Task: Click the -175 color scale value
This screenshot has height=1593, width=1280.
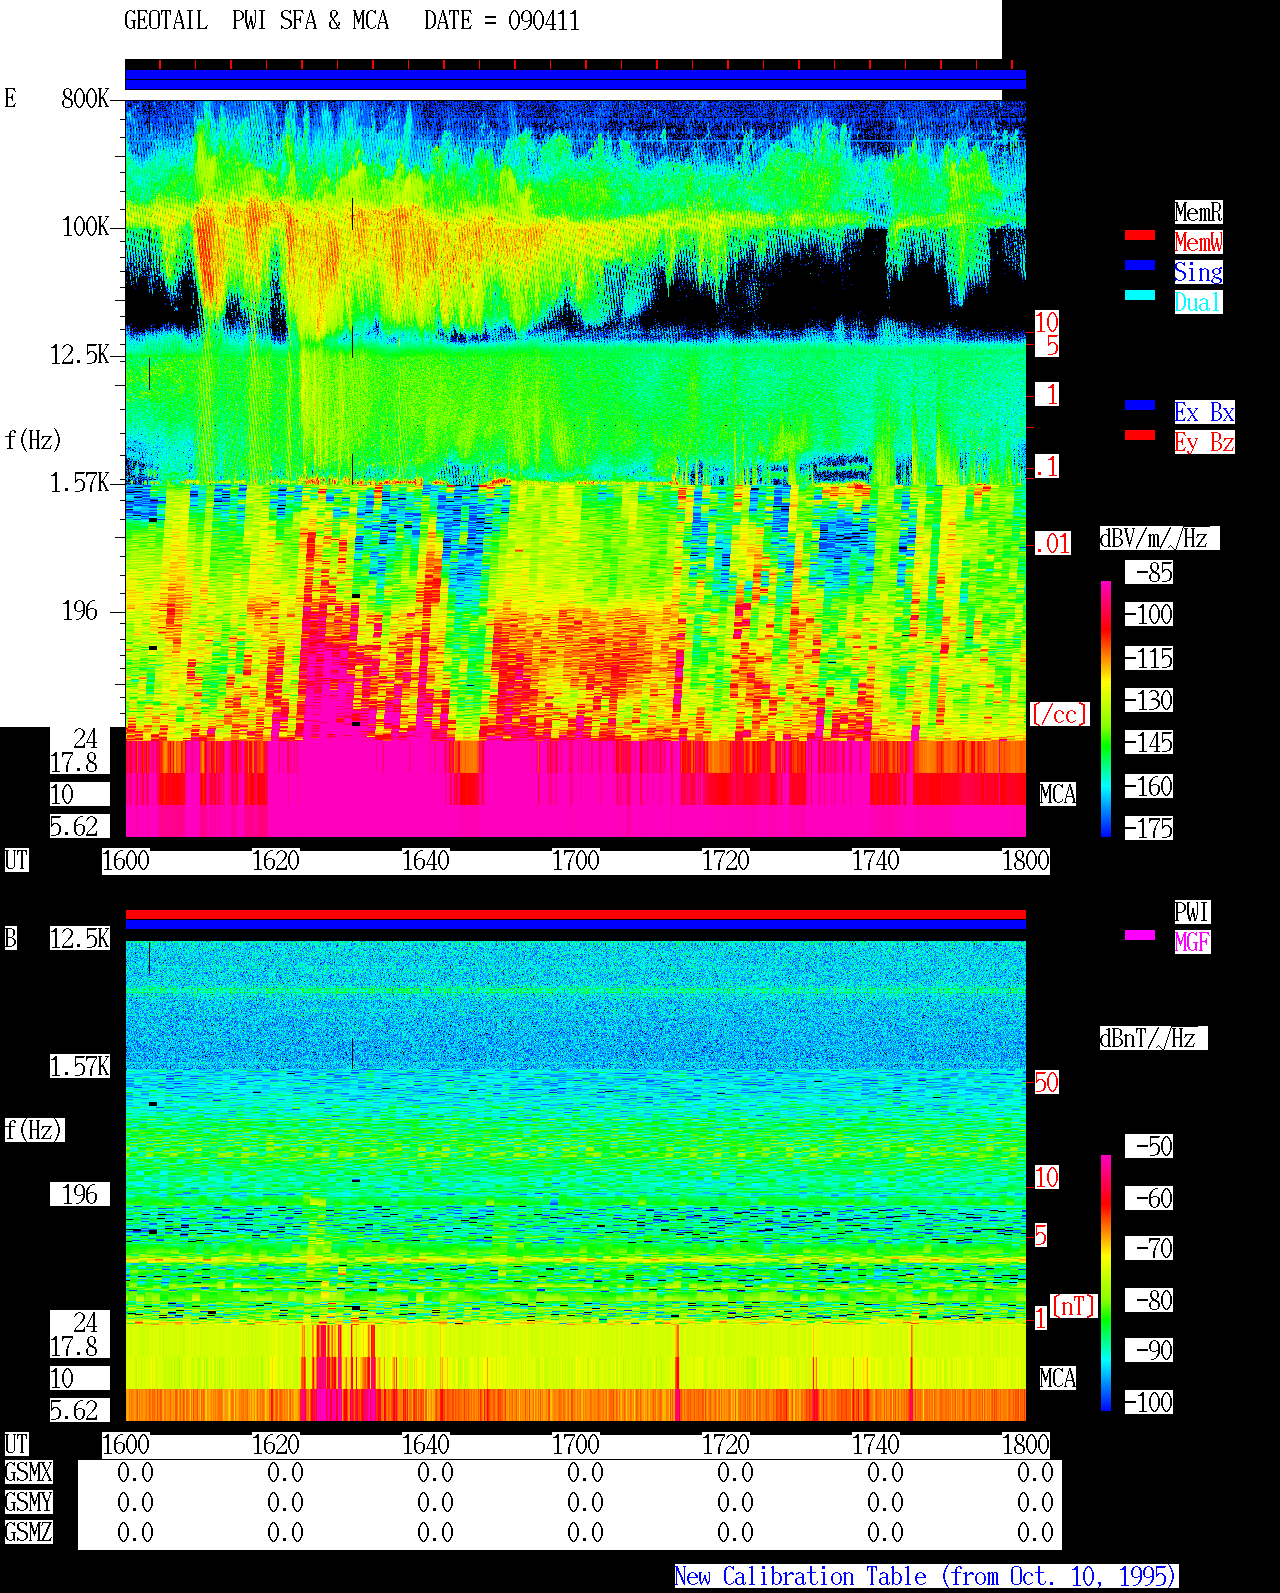Action: tap(1149, 828)
